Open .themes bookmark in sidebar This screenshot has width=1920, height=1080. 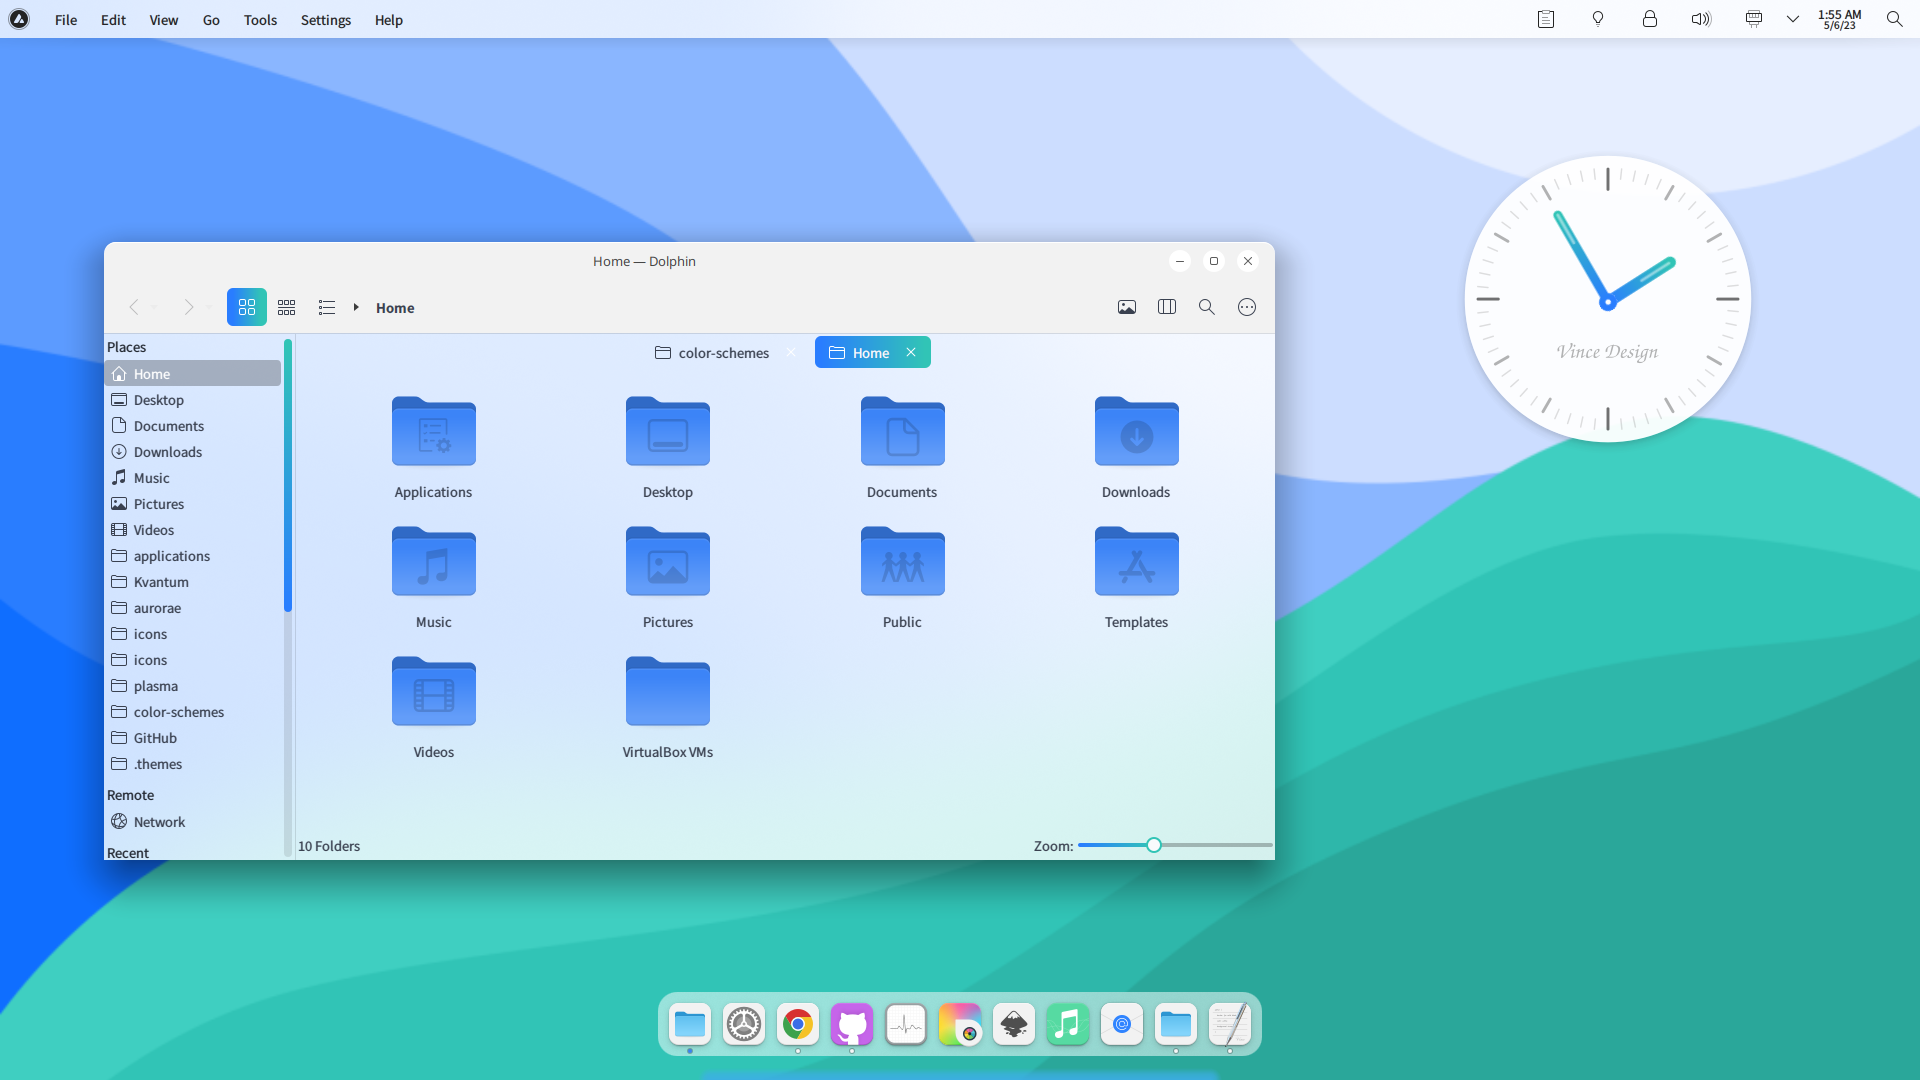click(x=193, y=764)
